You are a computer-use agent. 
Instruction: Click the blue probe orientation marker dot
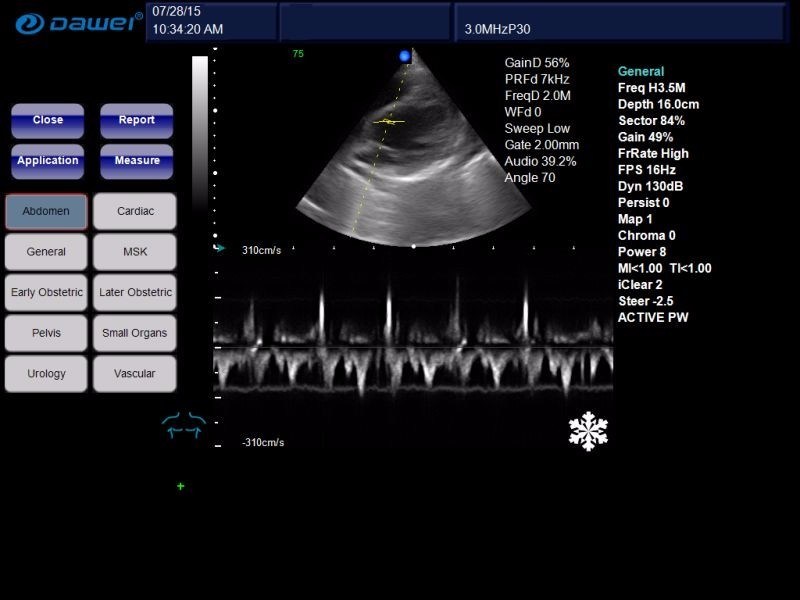point(405,57)
